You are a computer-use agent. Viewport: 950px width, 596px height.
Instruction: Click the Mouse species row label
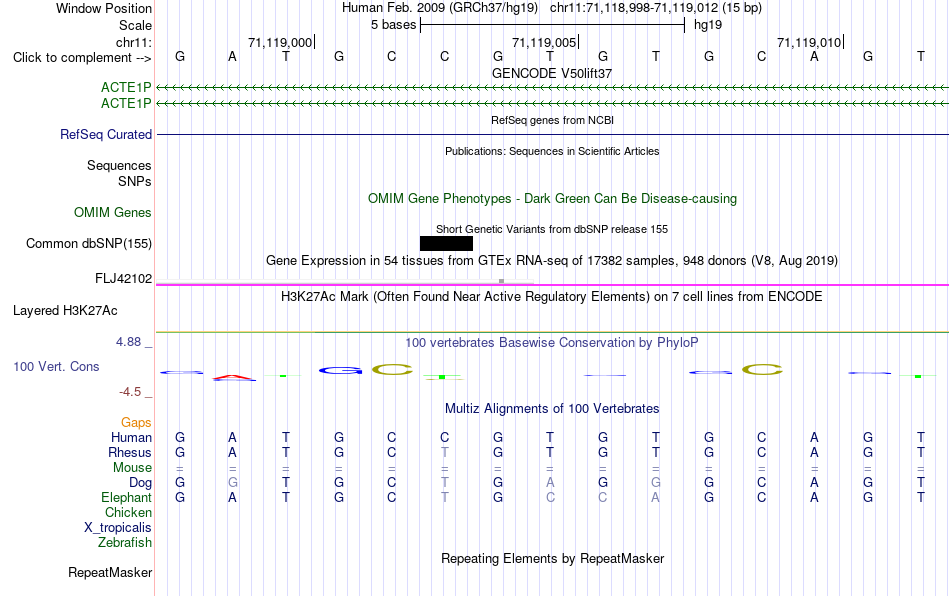[132, 468]
